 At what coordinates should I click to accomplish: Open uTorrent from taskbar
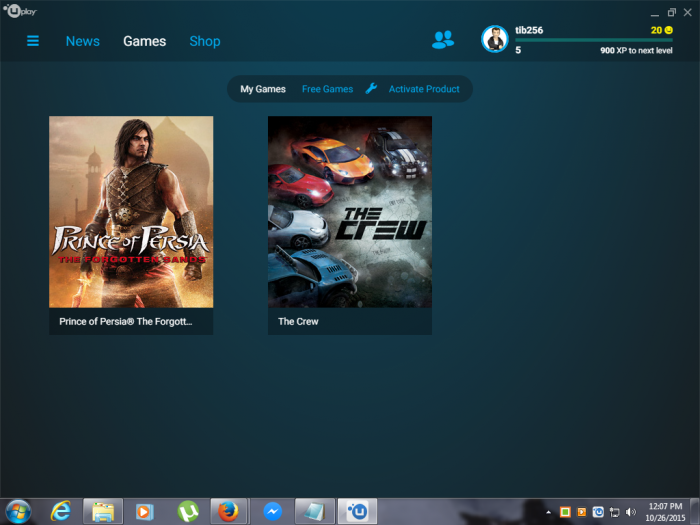click(x=188, y=512)
